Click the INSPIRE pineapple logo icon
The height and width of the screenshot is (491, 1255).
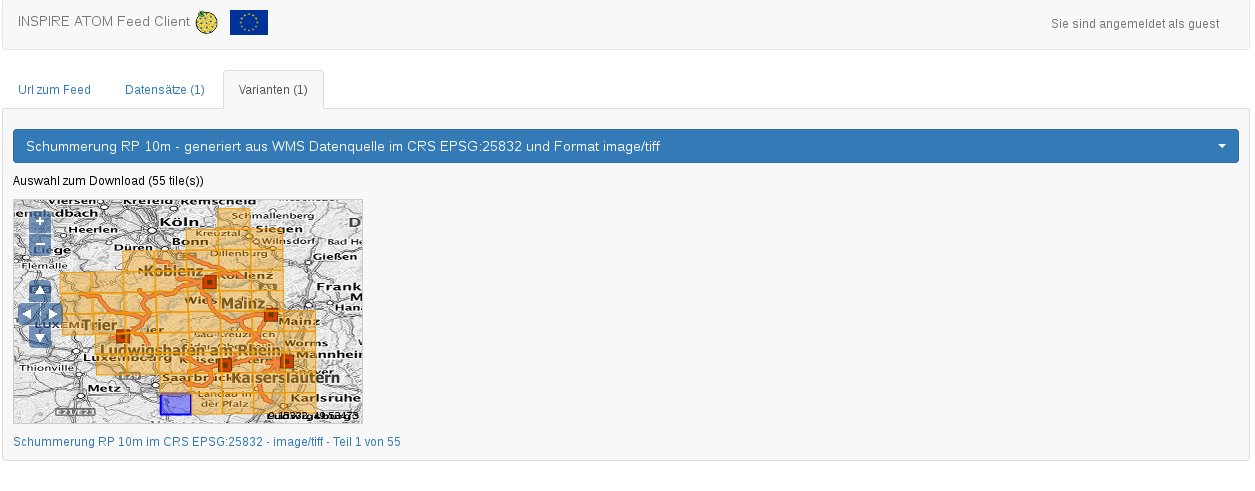click(207, 22)
